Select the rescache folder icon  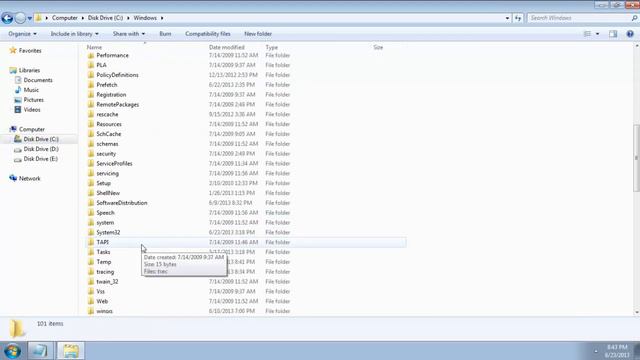click(91, 114)
